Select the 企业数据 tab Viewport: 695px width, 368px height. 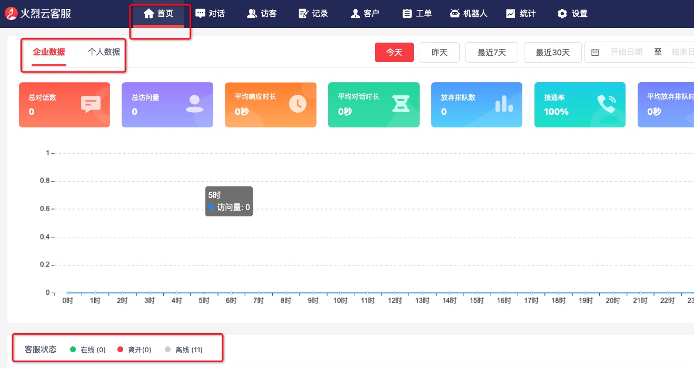tap(49, 52)
